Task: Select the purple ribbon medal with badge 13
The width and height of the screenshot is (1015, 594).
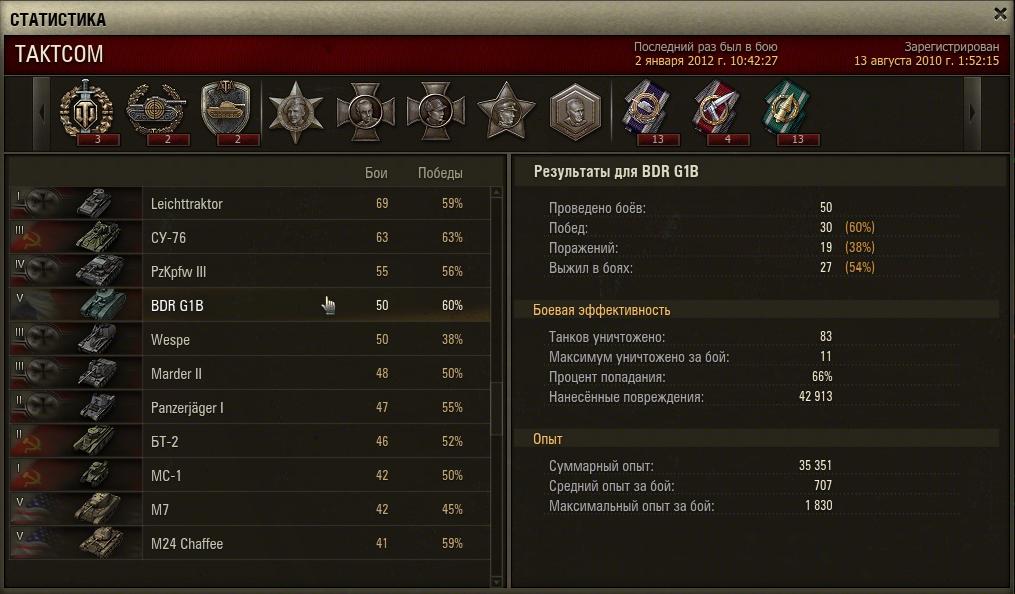Action: click(649, 111)
